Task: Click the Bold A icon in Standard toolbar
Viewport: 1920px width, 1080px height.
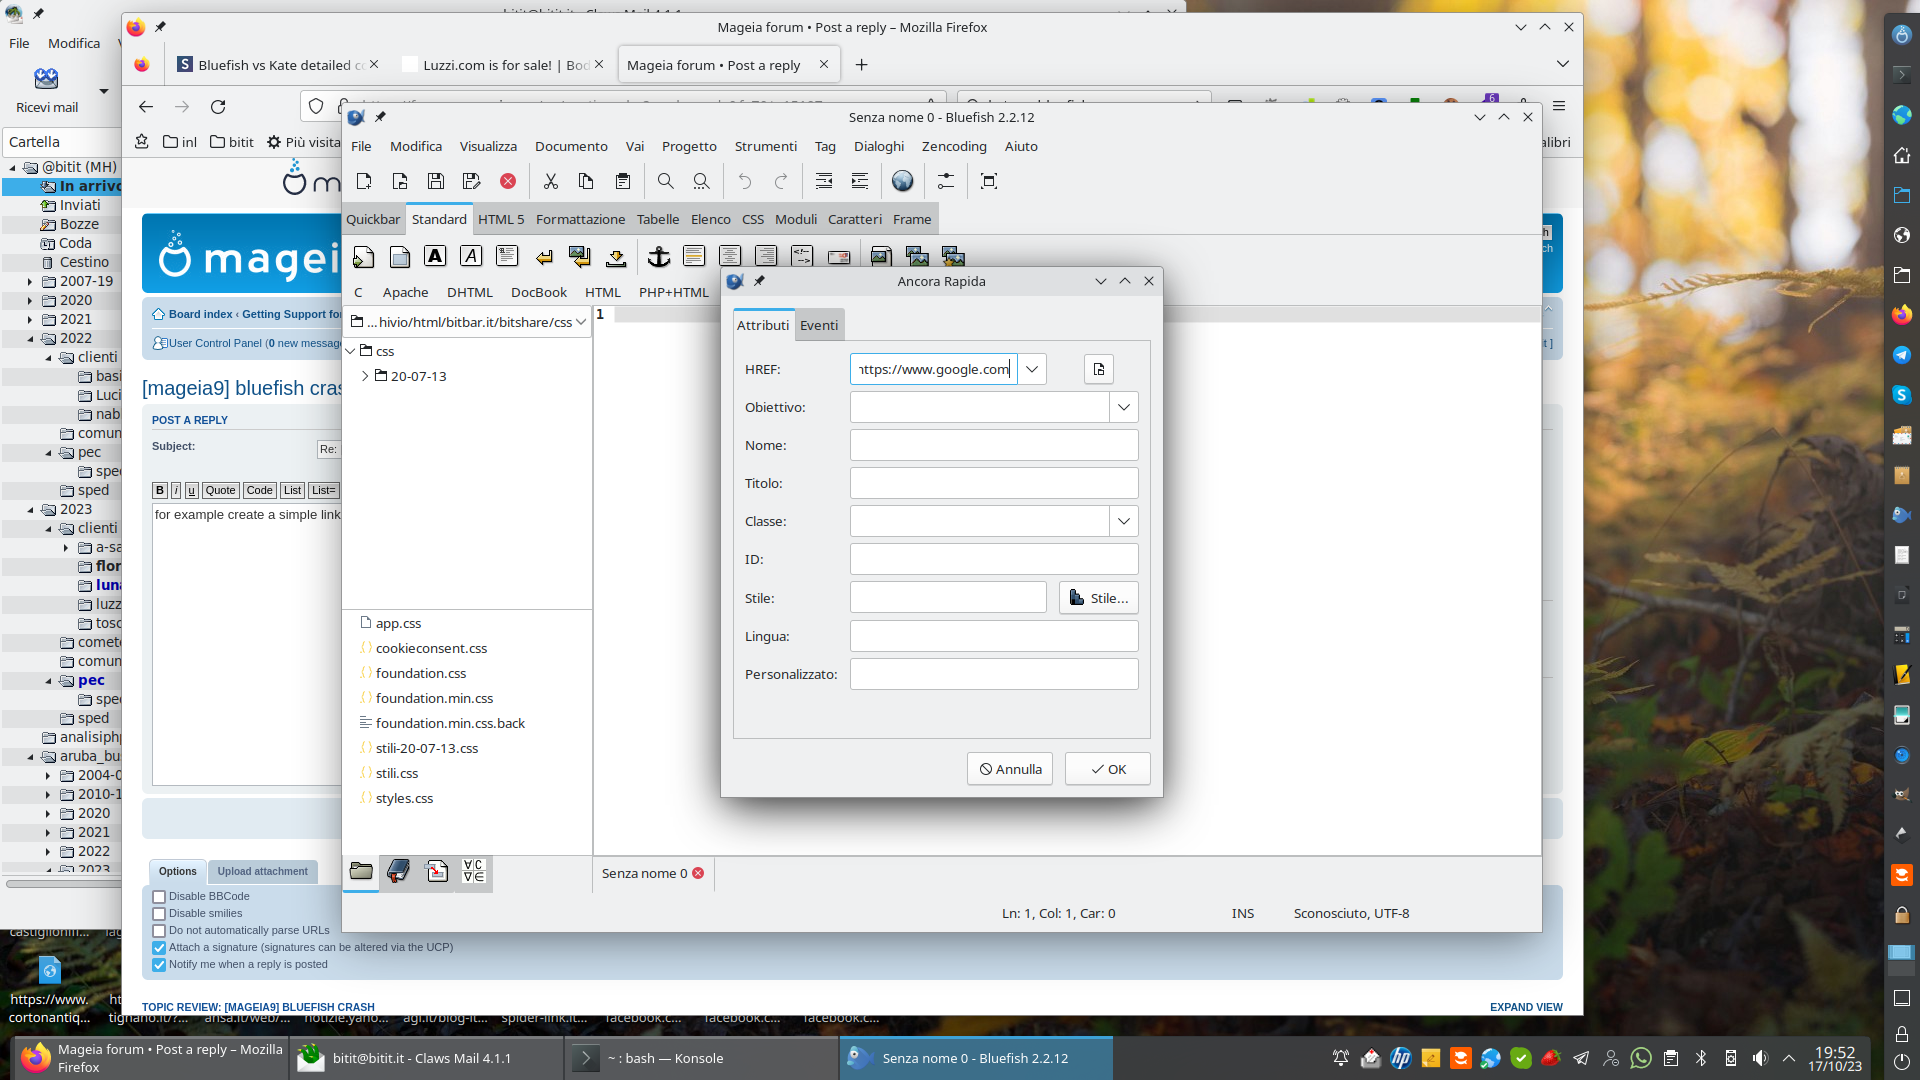Action: point(435,256)
